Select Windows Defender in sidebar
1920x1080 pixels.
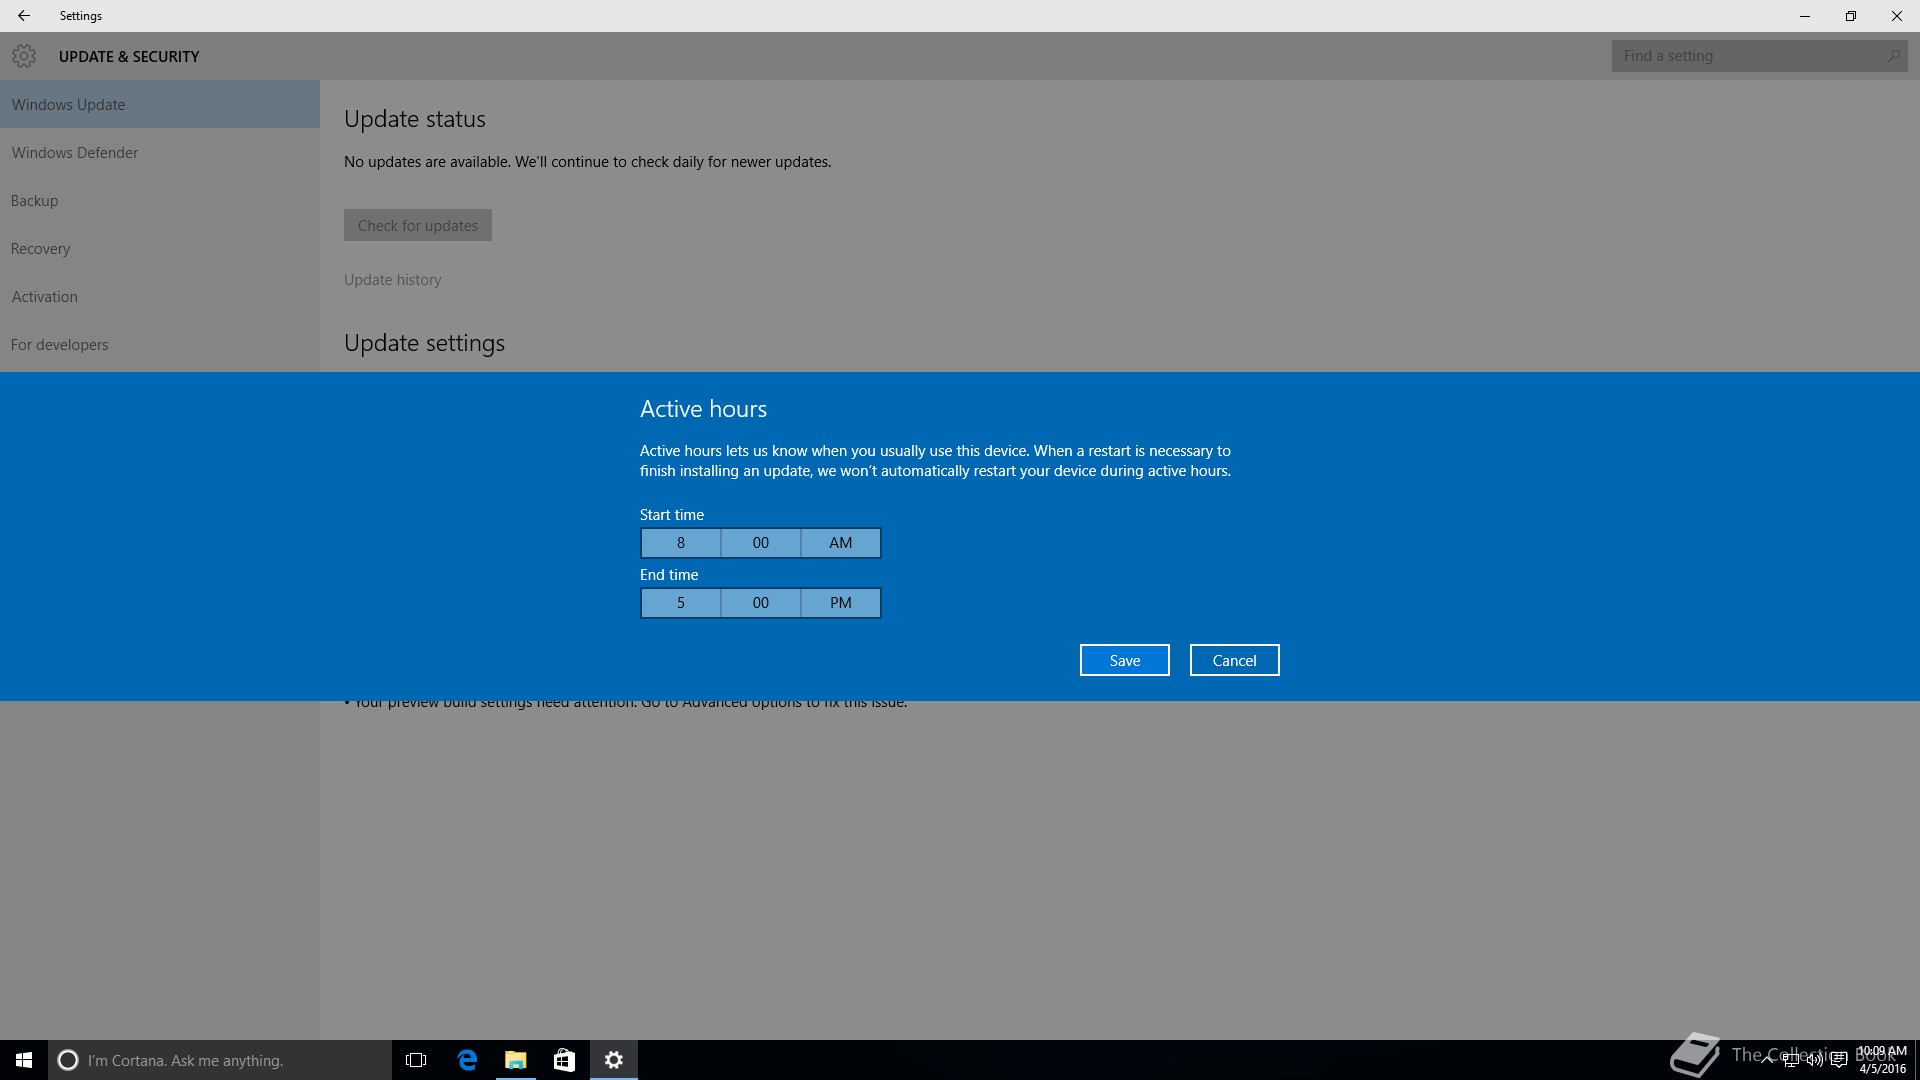(75, 153)
